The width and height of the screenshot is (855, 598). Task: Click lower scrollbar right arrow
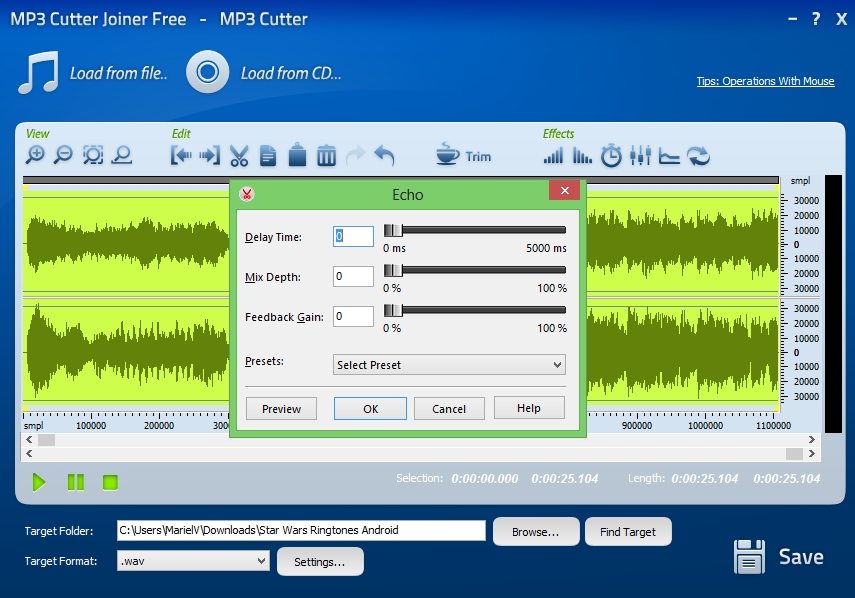click(811, 454)
